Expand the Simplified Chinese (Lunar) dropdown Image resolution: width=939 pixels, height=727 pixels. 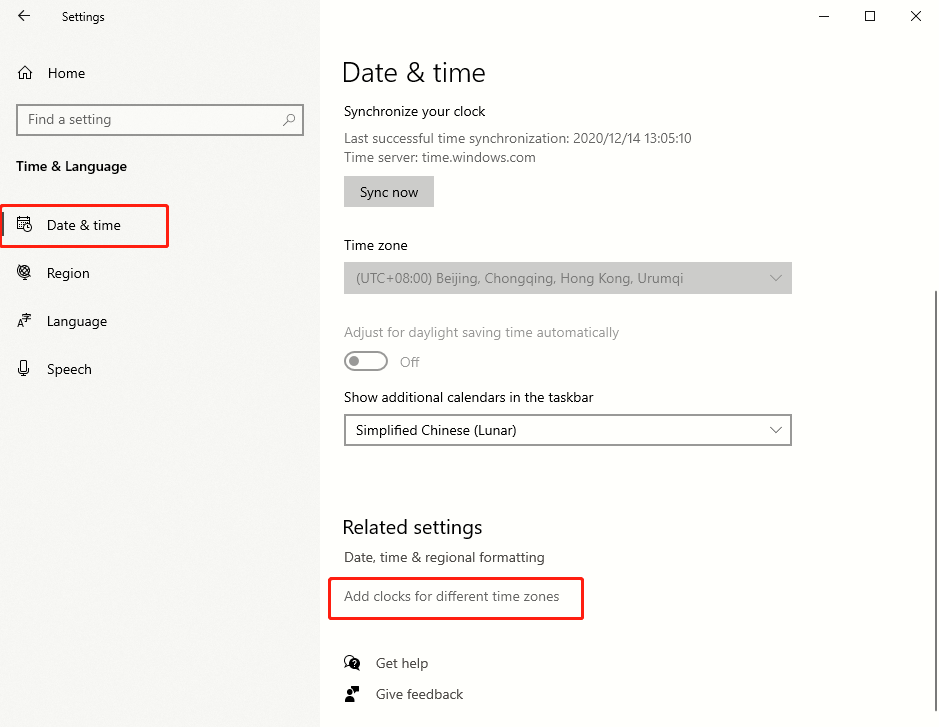568,430
